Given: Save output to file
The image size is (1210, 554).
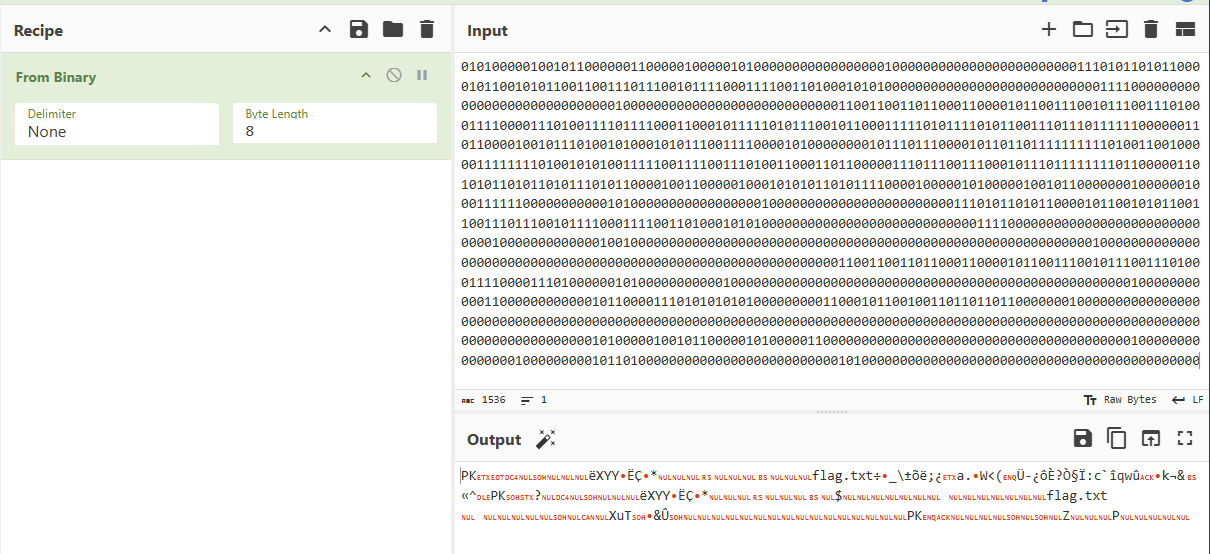Looking at the screenshot, I should (x=1082, y=438).
